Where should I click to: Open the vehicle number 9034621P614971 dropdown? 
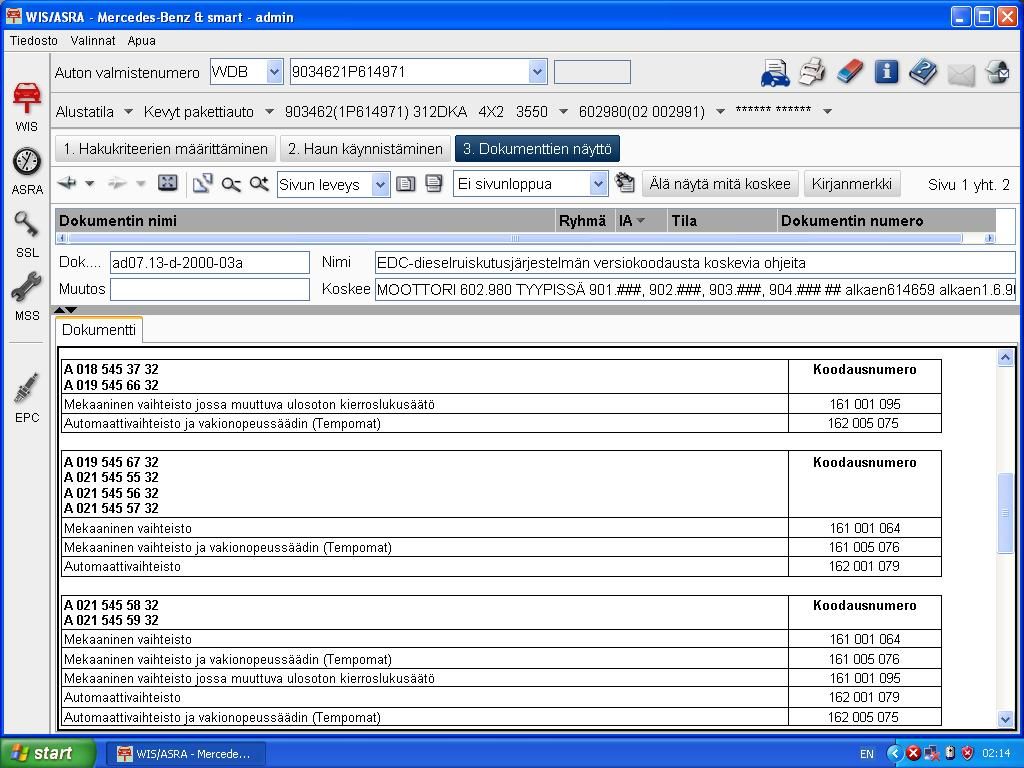click(x=537, y=72)
